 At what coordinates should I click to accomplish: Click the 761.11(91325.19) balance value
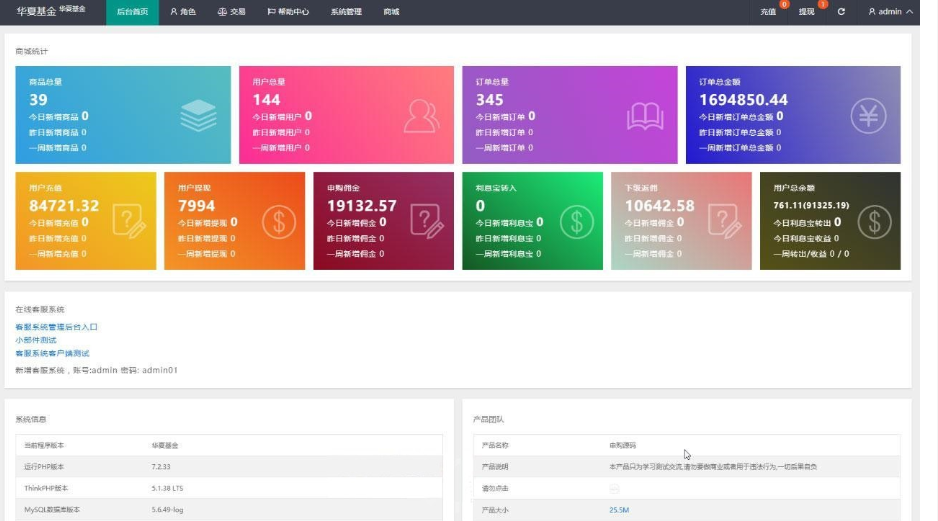point(811,205)
